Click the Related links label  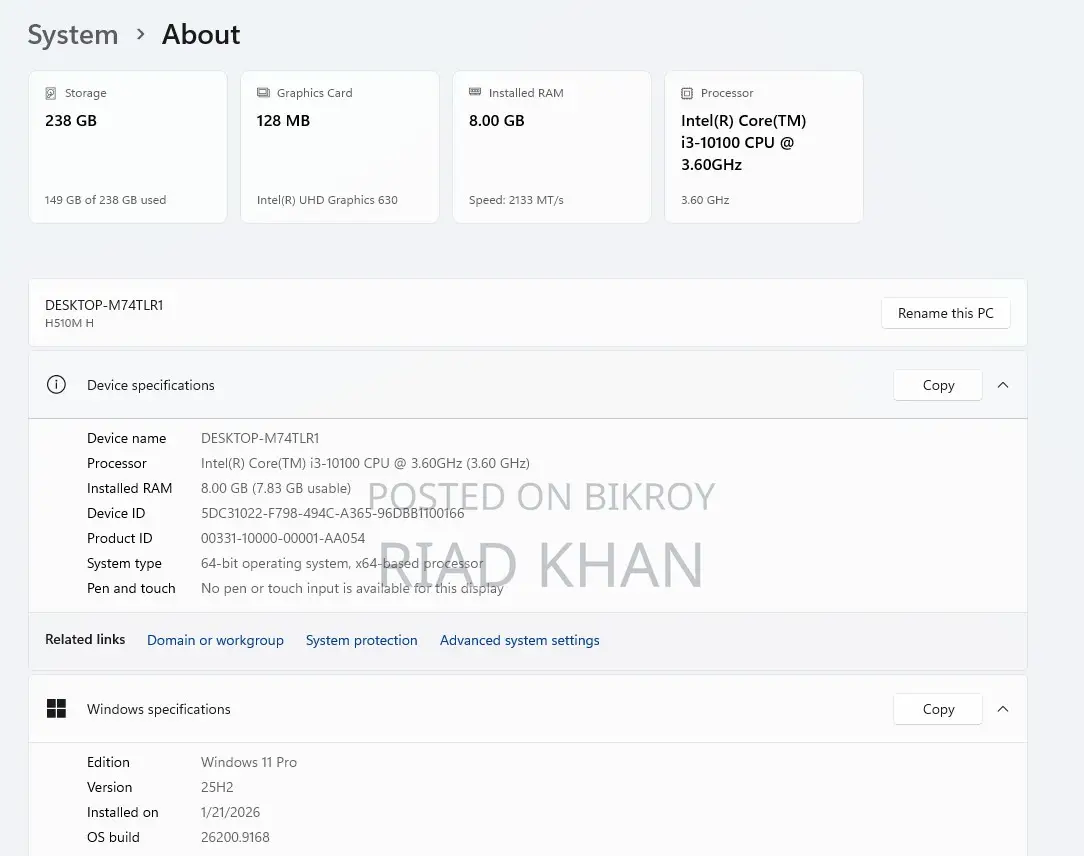tap(85, 640)
